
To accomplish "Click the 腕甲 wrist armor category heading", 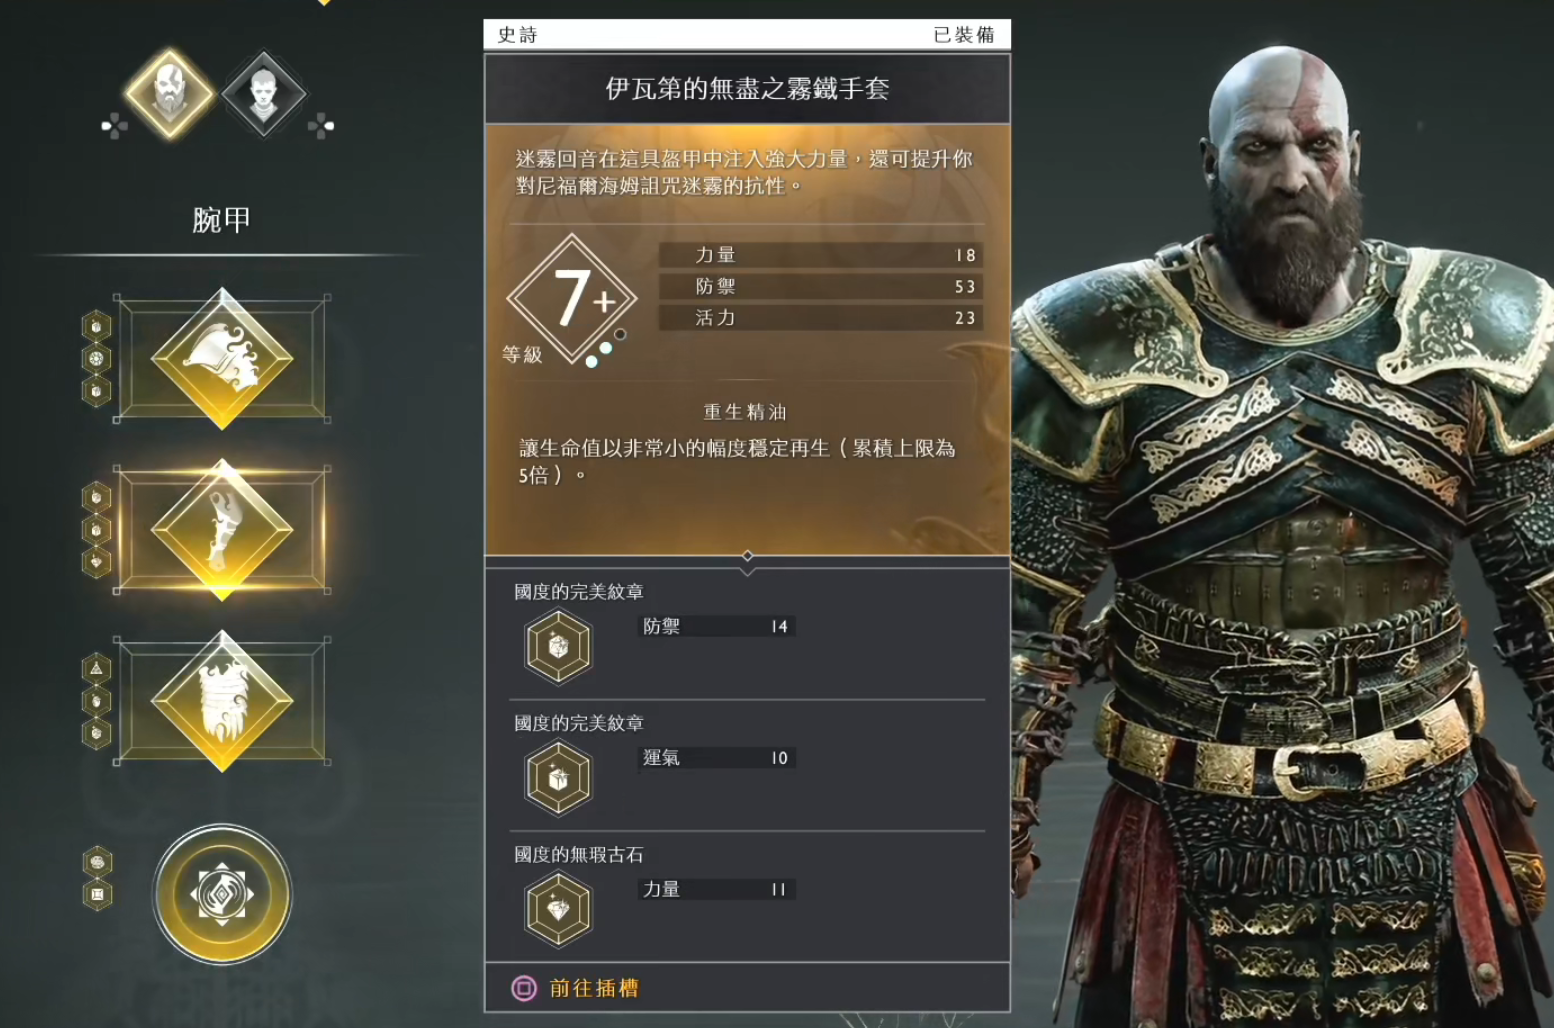I will coord(221,220).
